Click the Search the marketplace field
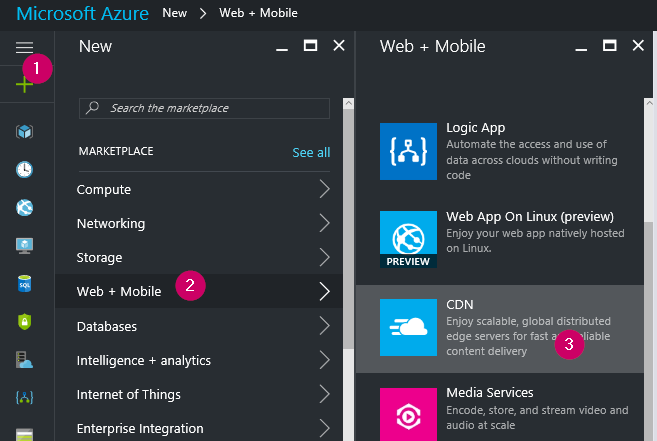This screenshot has height=441, width=657. (205, 108)
